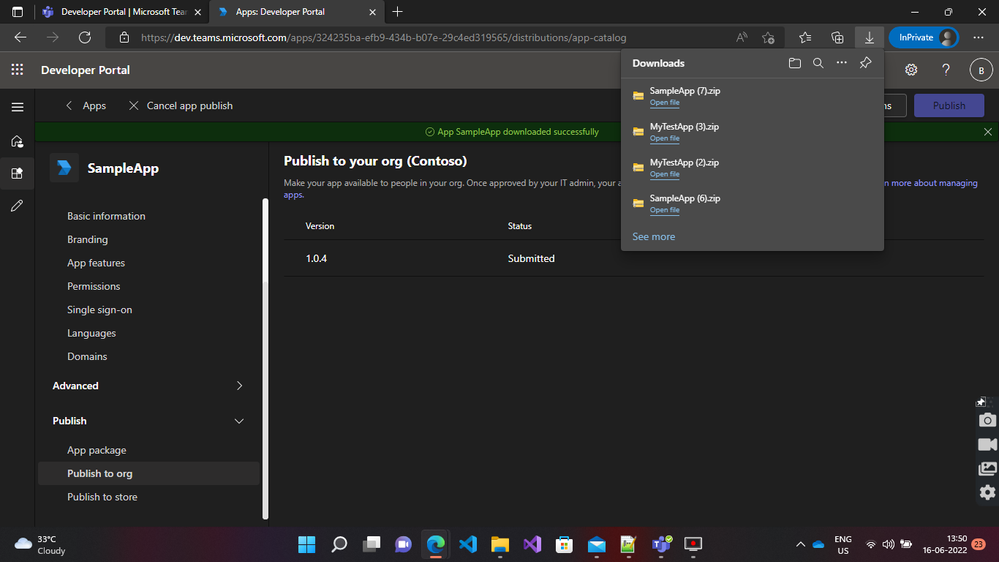Open file MyTestApp (2).zip
999x562 pixels.
click(665, 174)
